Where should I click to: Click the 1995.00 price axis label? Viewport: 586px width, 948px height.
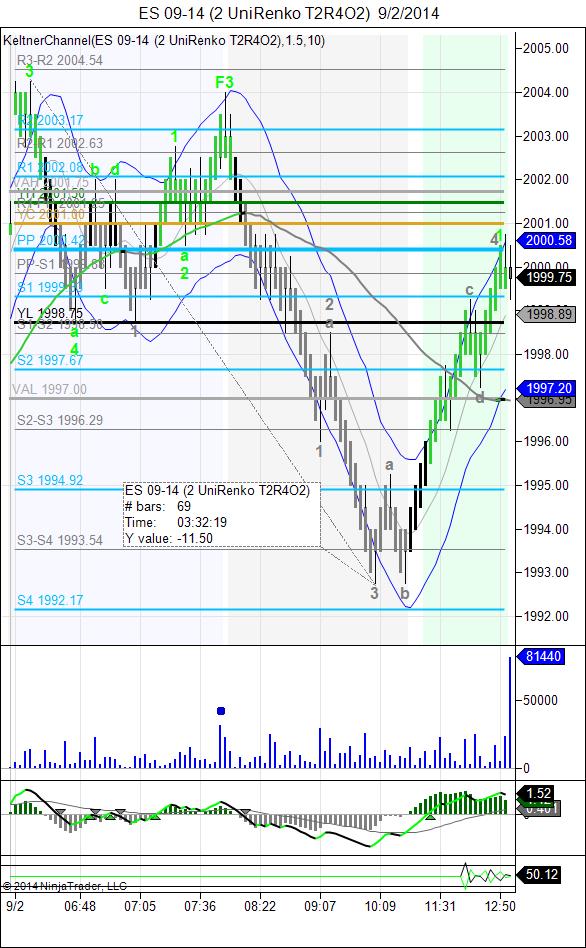coord(546,485)
